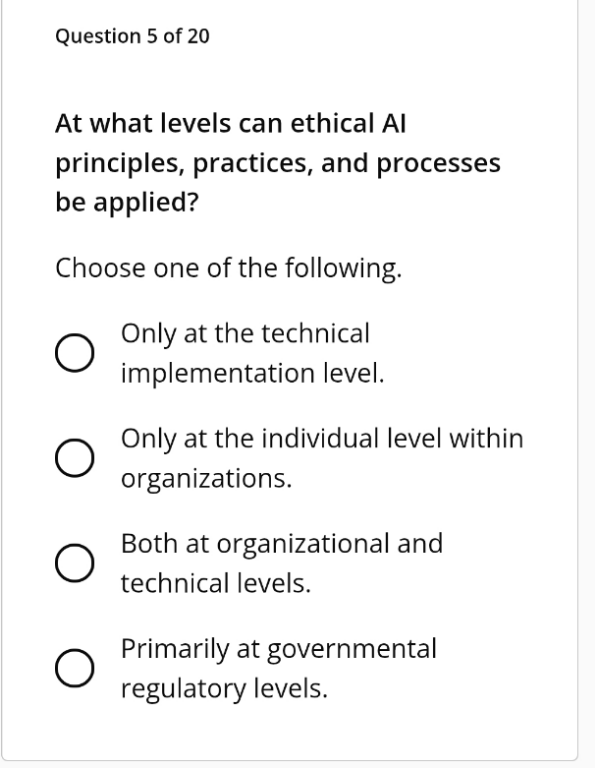Viewport: 595px width, 768px height.
Task: Select radio button for individual level within organizations
Action: [74, 458]
